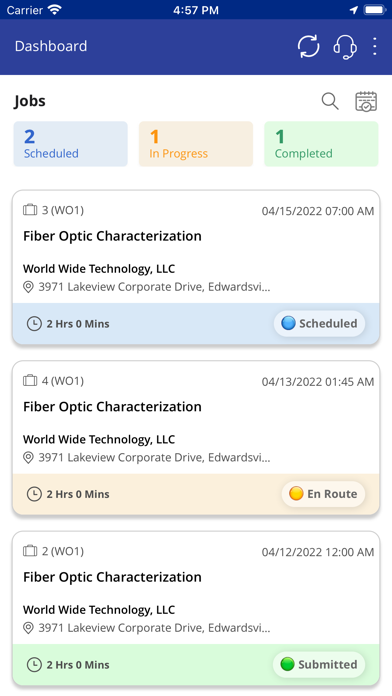
Task: Open the Fiber Optic Characterization job 4 title
Action: [112, 407]
